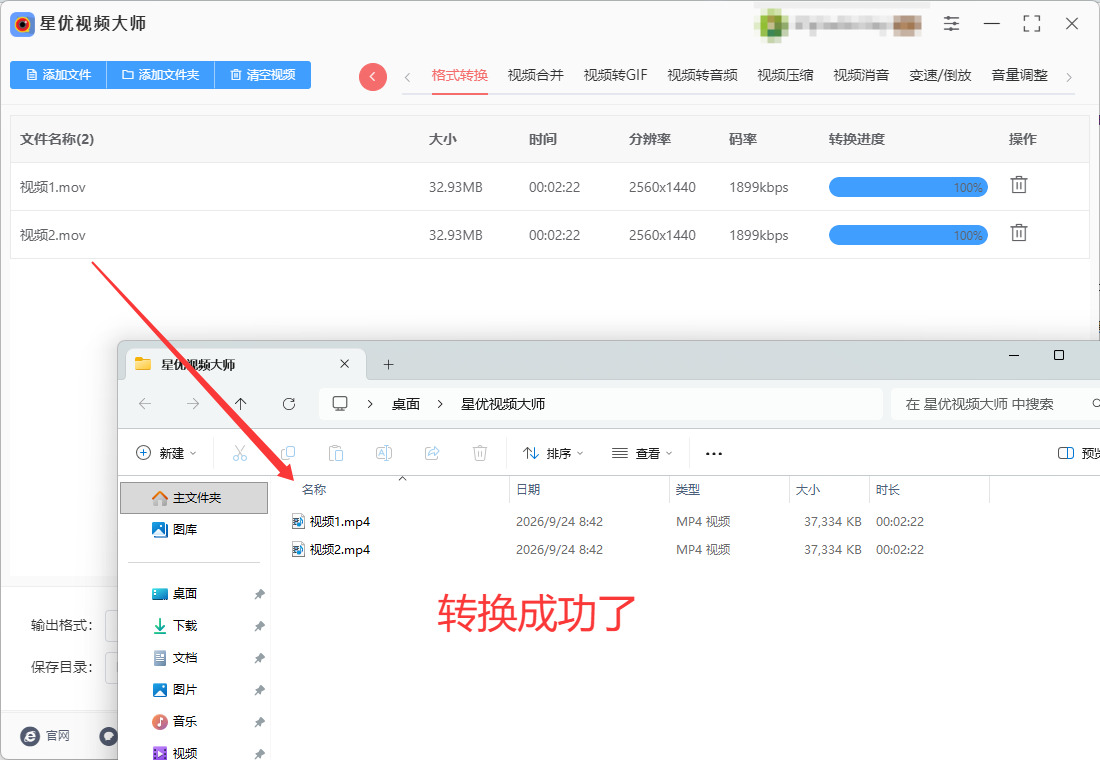The image size is (1100, 760).
Task: Select the 视频2.mp4 file in Explorer
Action: [x=340, y=549]
